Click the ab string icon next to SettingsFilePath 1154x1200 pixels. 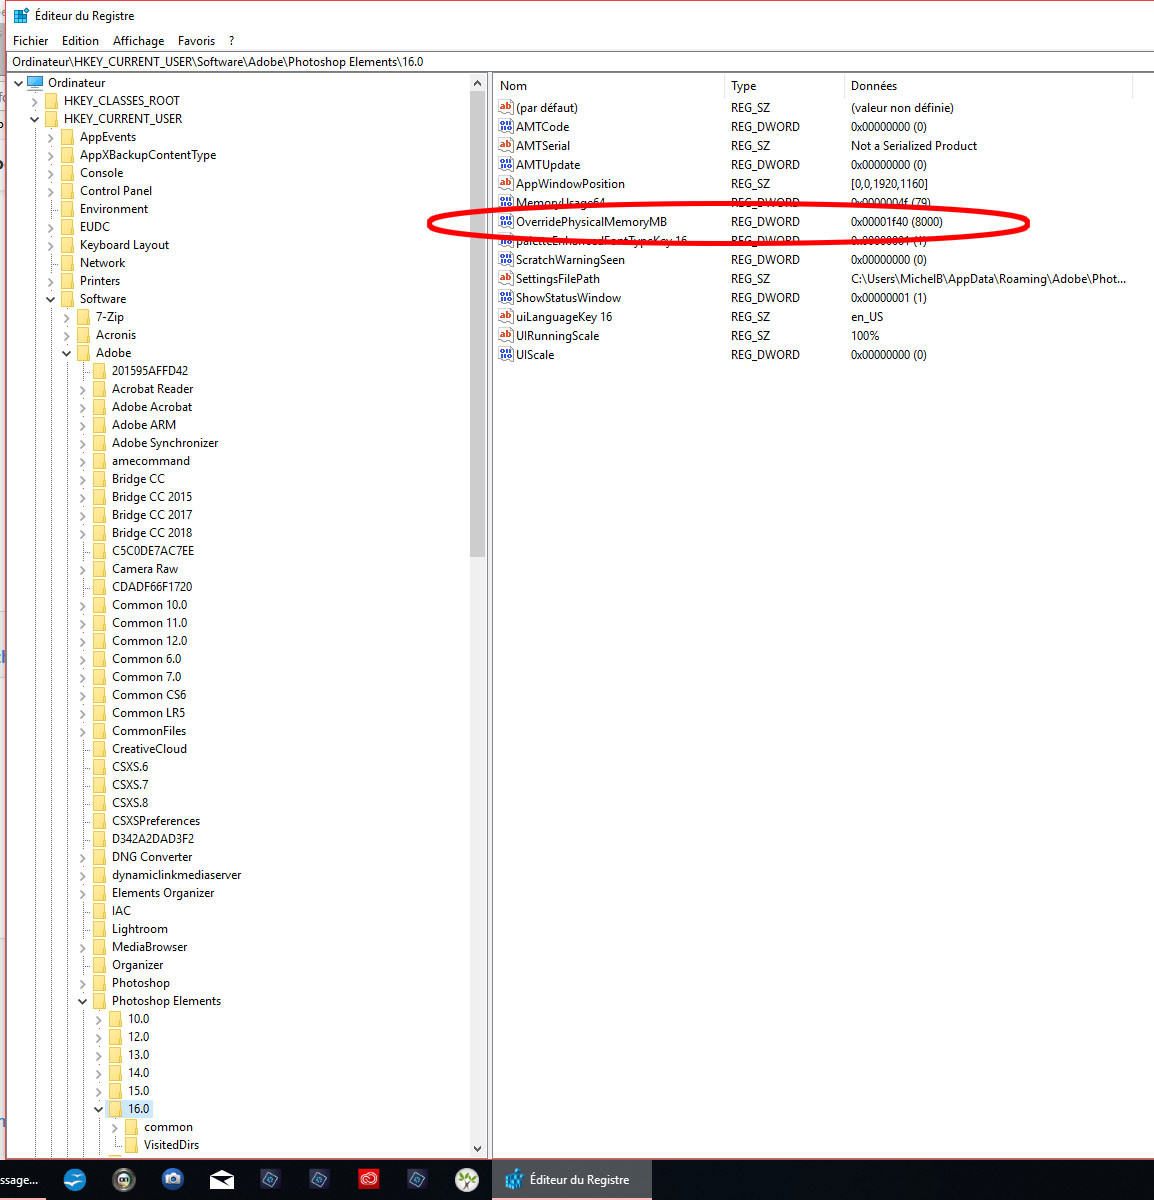pyautogui.click(x=505, y=278)
